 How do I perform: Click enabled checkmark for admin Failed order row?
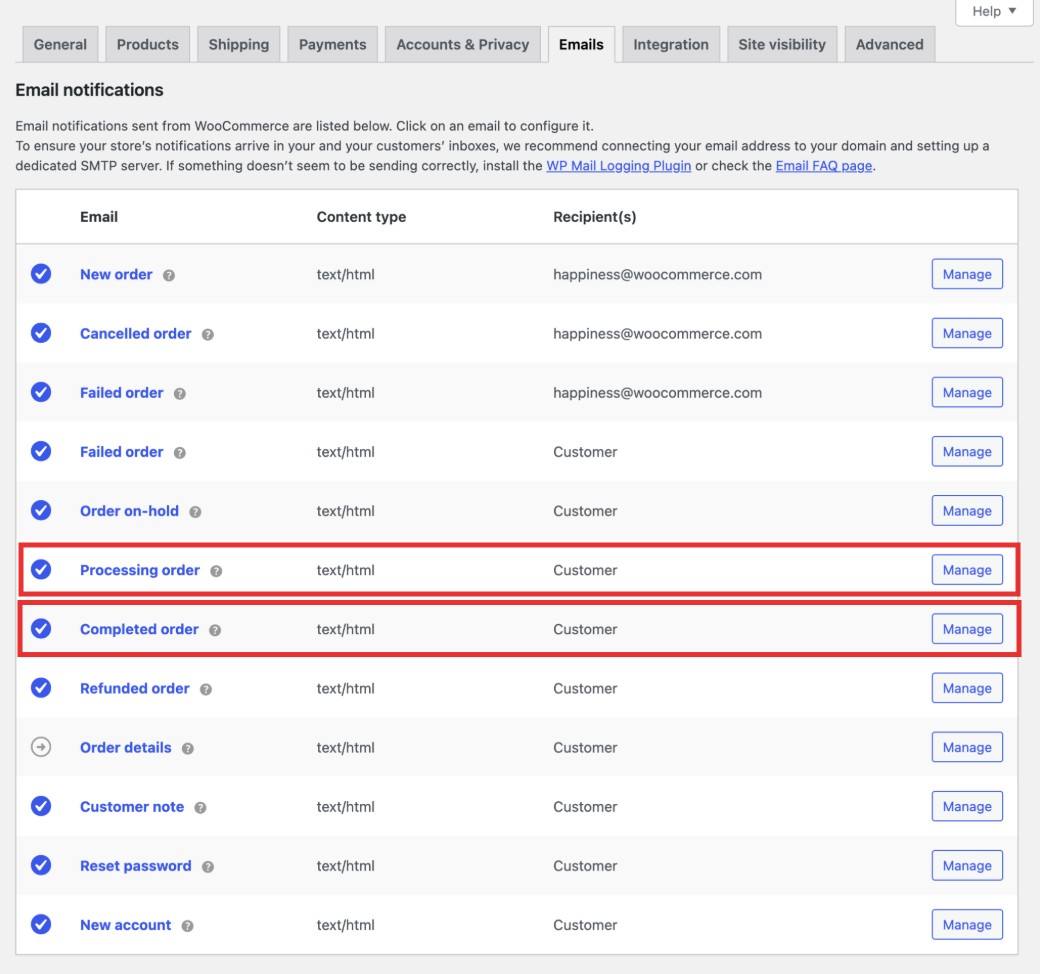(41, 391)
